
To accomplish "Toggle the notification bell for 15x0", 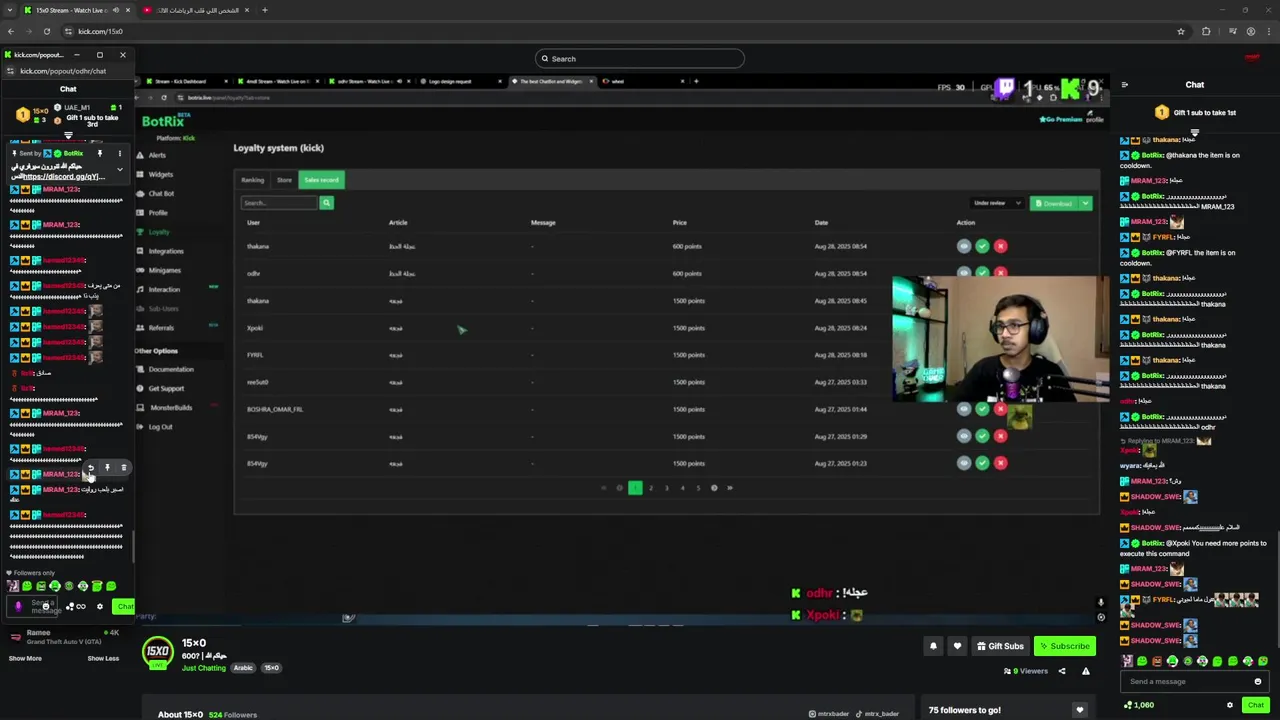I will pyautogui.click(x=933, y=646).
